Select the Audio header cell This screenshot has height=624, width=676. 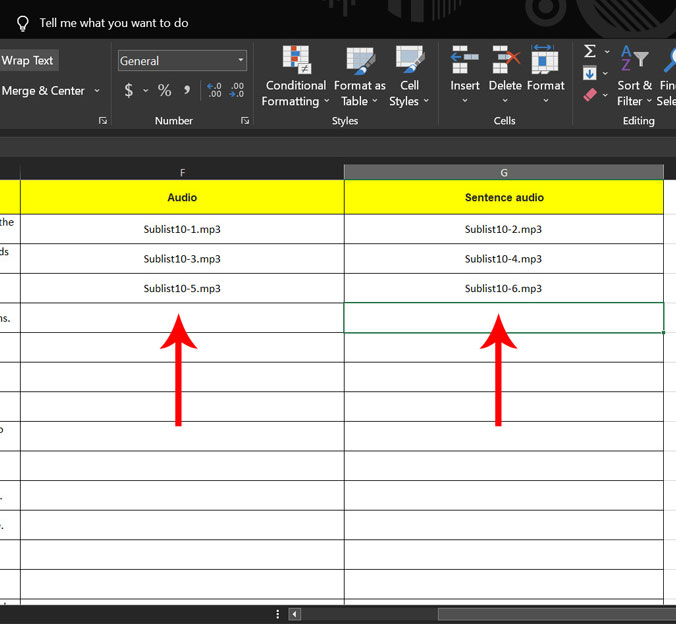(182, 197)
